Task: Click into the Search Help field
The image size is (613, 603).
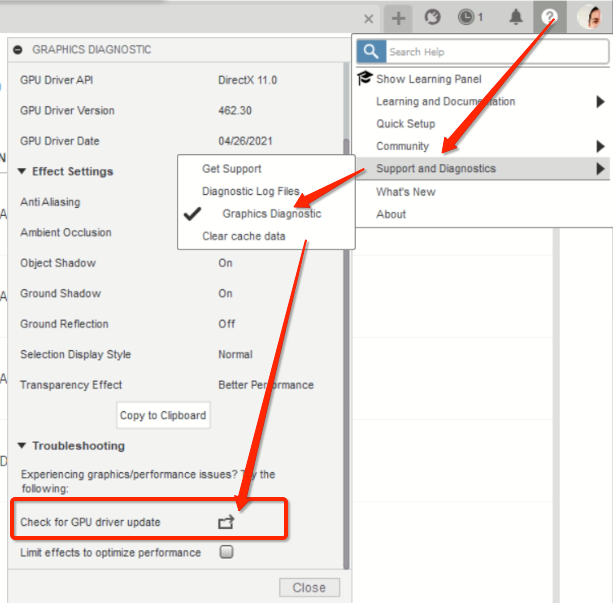Action: click(497, 52)
